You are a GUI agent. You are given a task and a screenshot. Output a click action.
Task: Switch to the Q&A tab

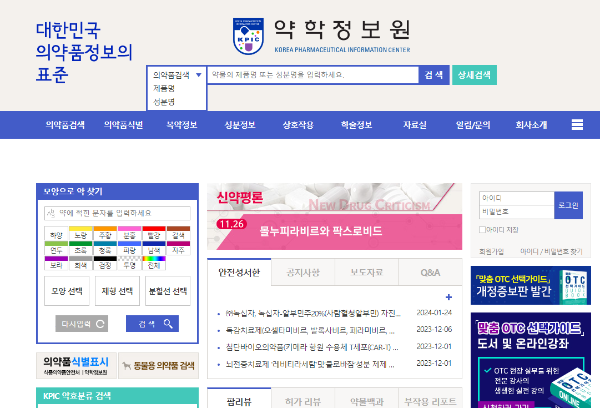tap(430, 273)
